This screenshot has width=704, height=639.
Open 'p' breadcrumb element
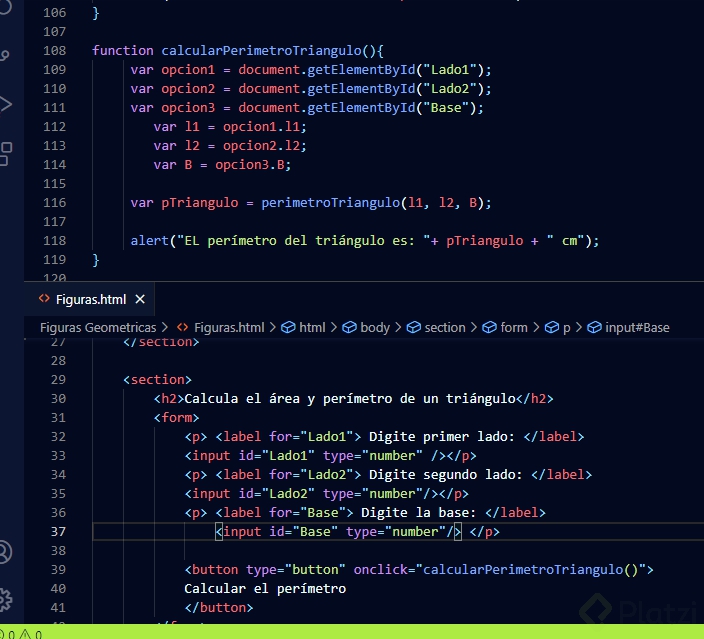[x=567, y=328]
